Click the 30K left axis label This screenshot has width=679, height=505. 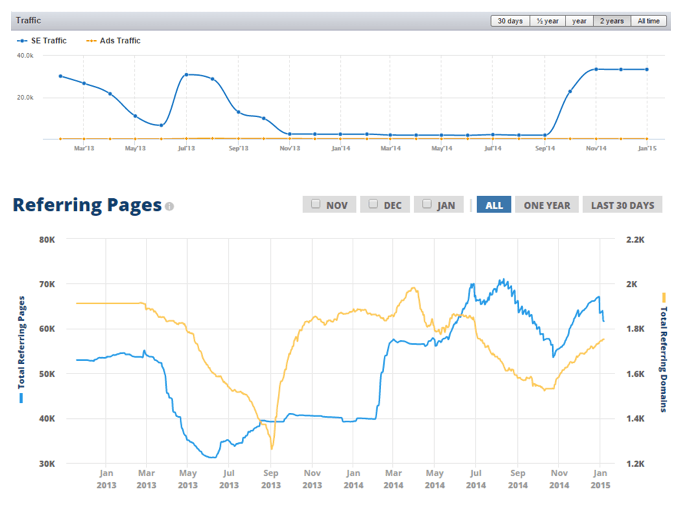(47, 463)
